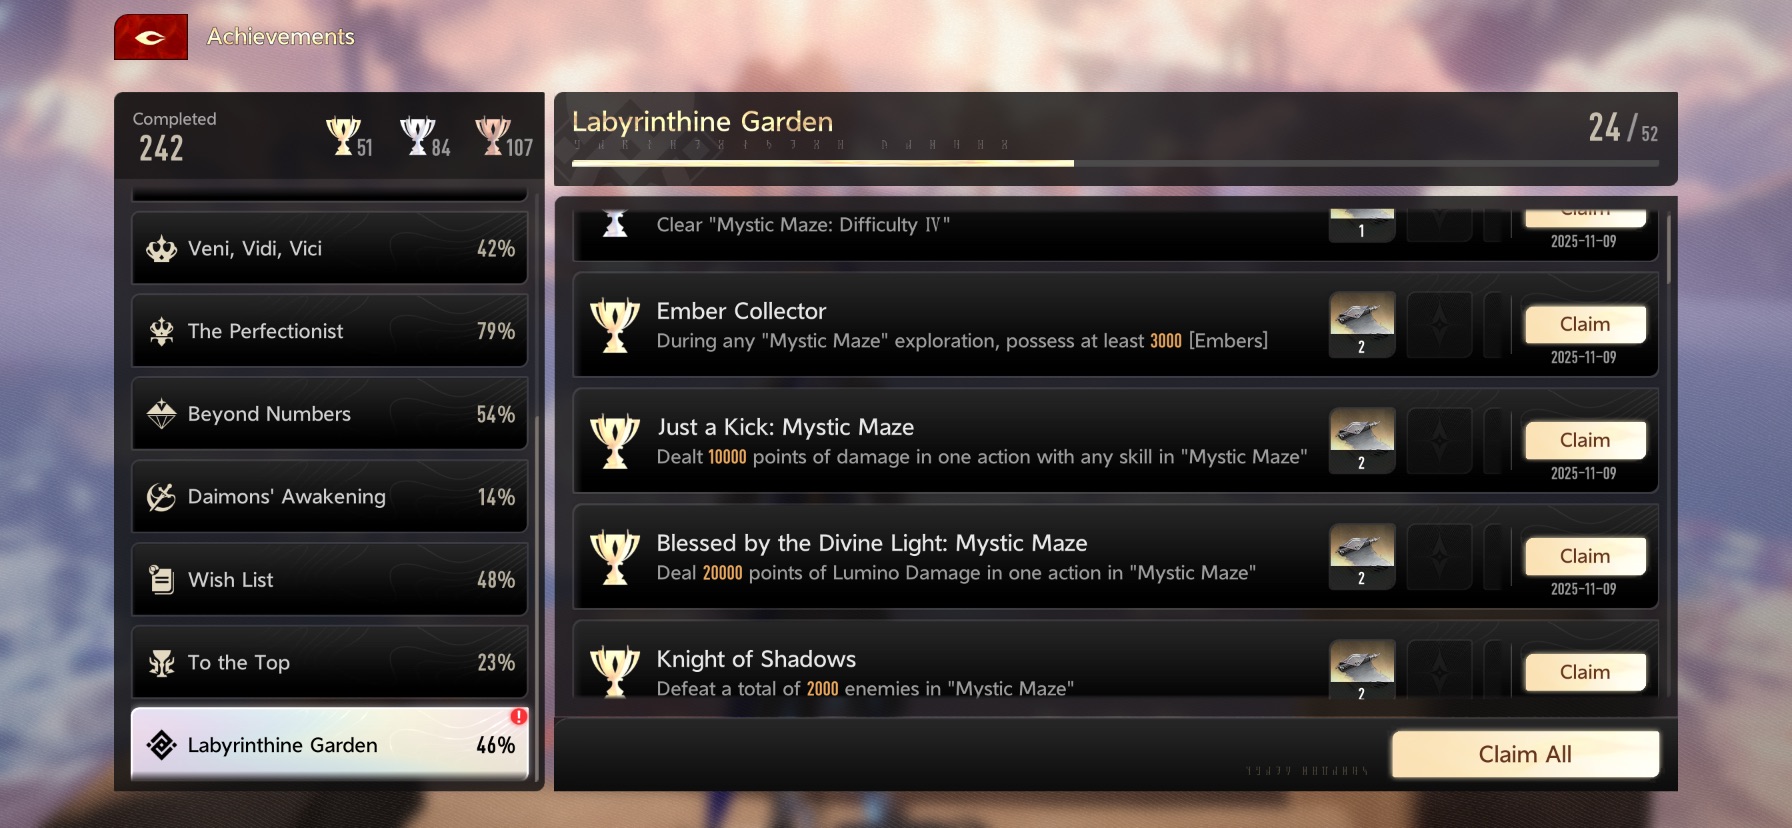Claim the Blessed by the Divine Light reward
This screenshot has height=828, width=1792.
(x=1585, y=556)
